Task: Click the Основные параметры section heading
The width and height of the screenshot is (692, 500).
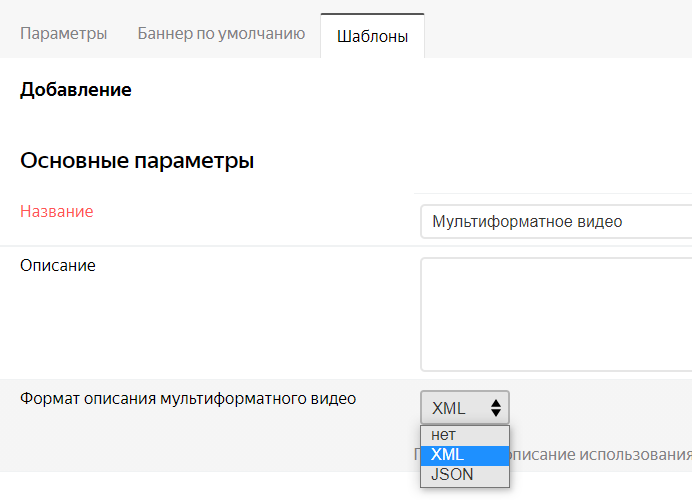Action: click(x=137, y=161)
